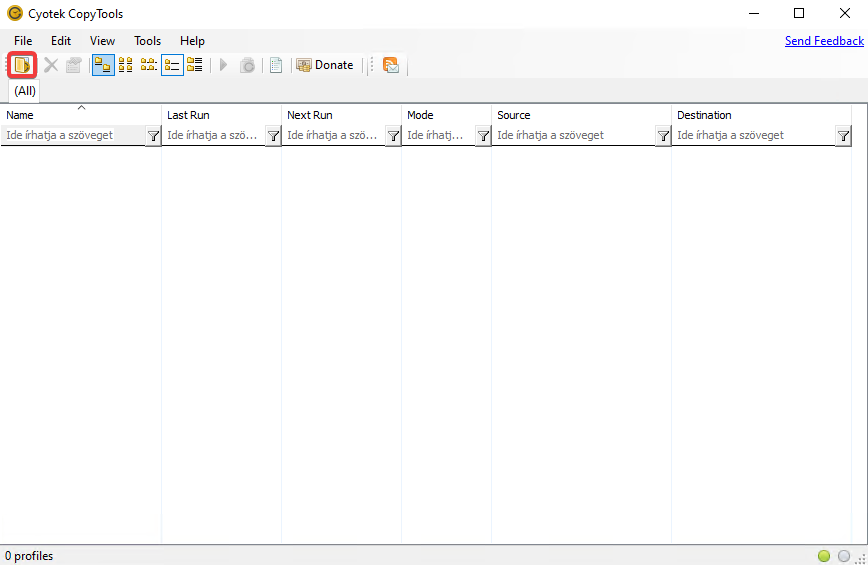Click the camera preview icon in toolbar
This screenshot has width=868, height=565.
247,65
